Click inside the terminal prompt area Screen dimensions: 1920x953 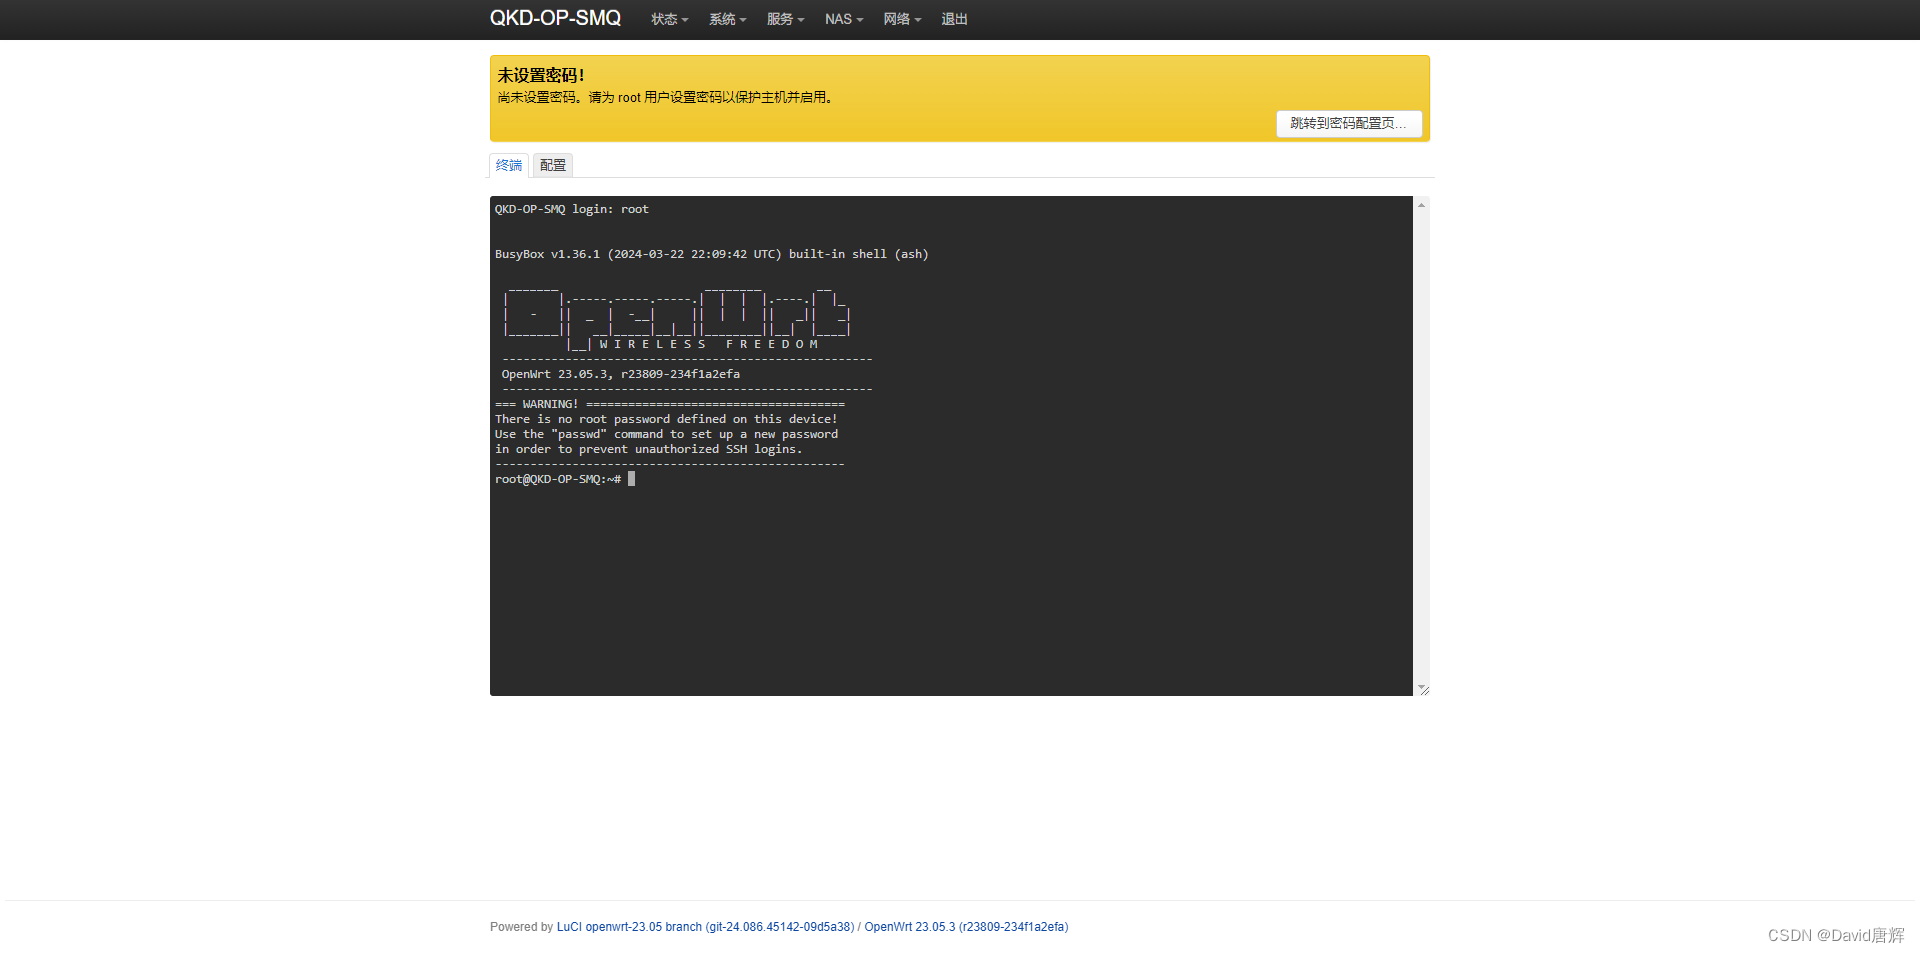click(700, 478)
